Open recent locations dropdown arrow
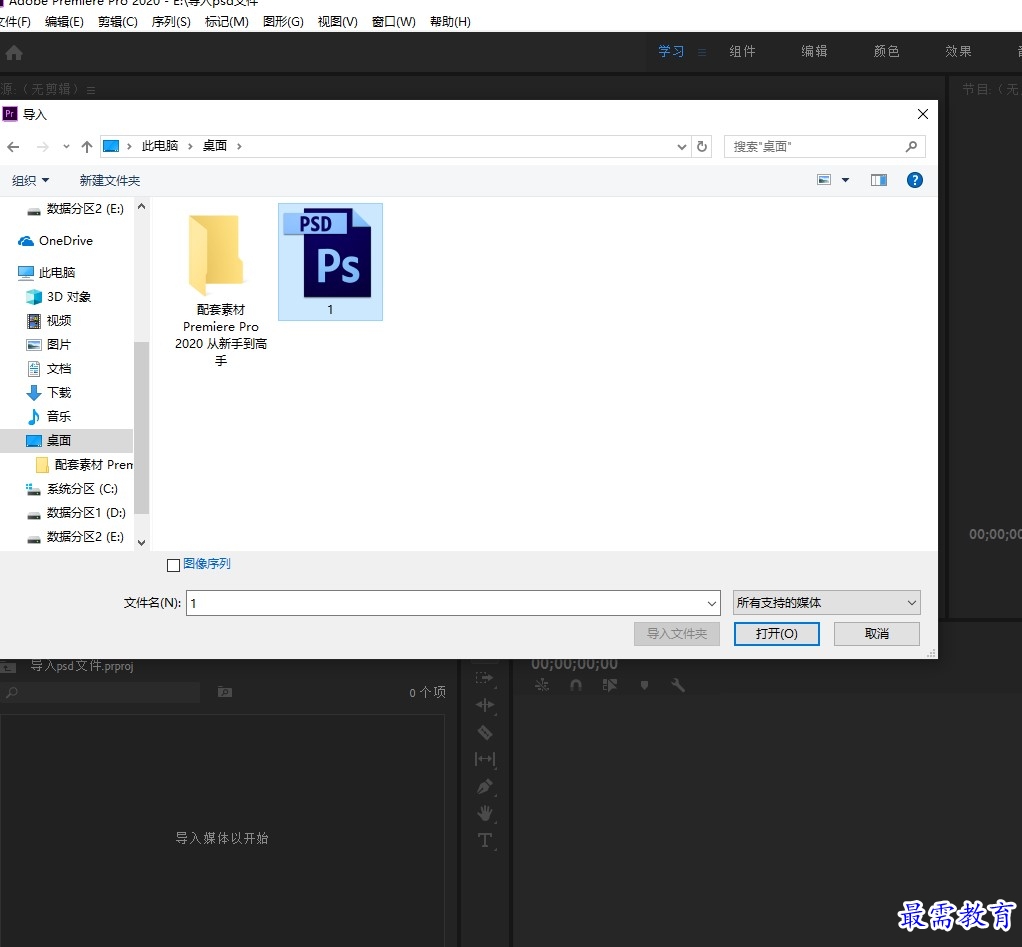1022x947 pixels. (66, 147)
